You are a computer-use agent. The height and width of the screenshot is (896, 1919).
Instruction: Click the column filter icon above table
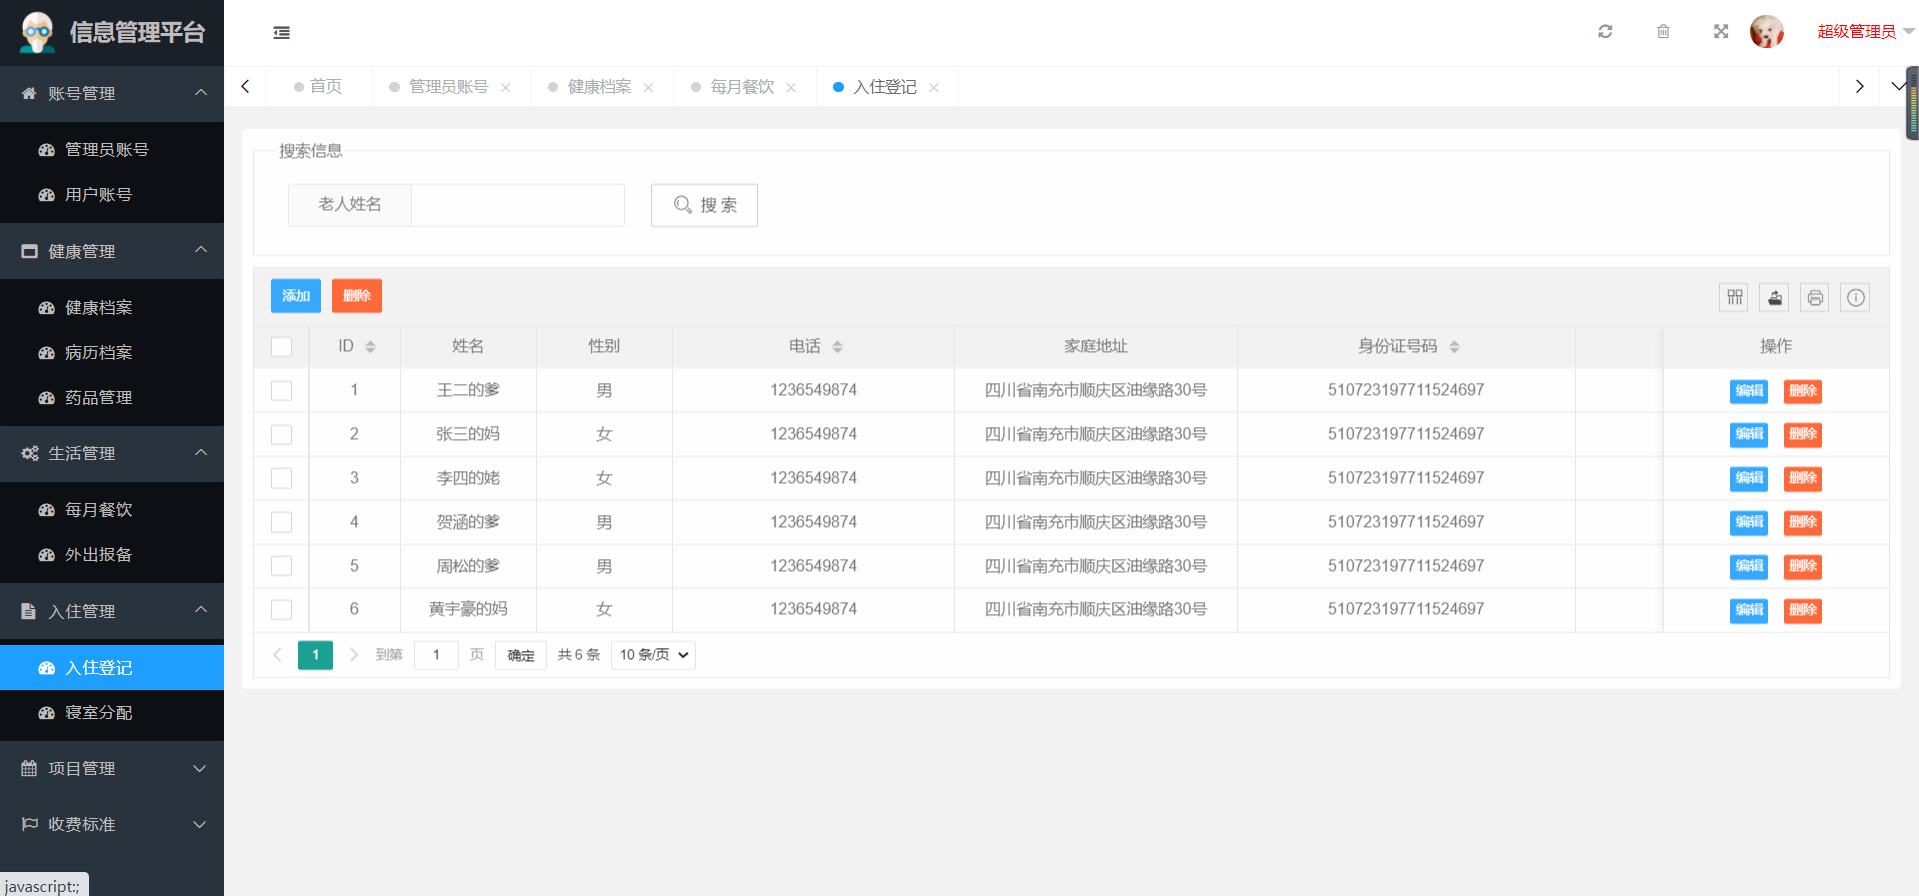pos(1734,297)
